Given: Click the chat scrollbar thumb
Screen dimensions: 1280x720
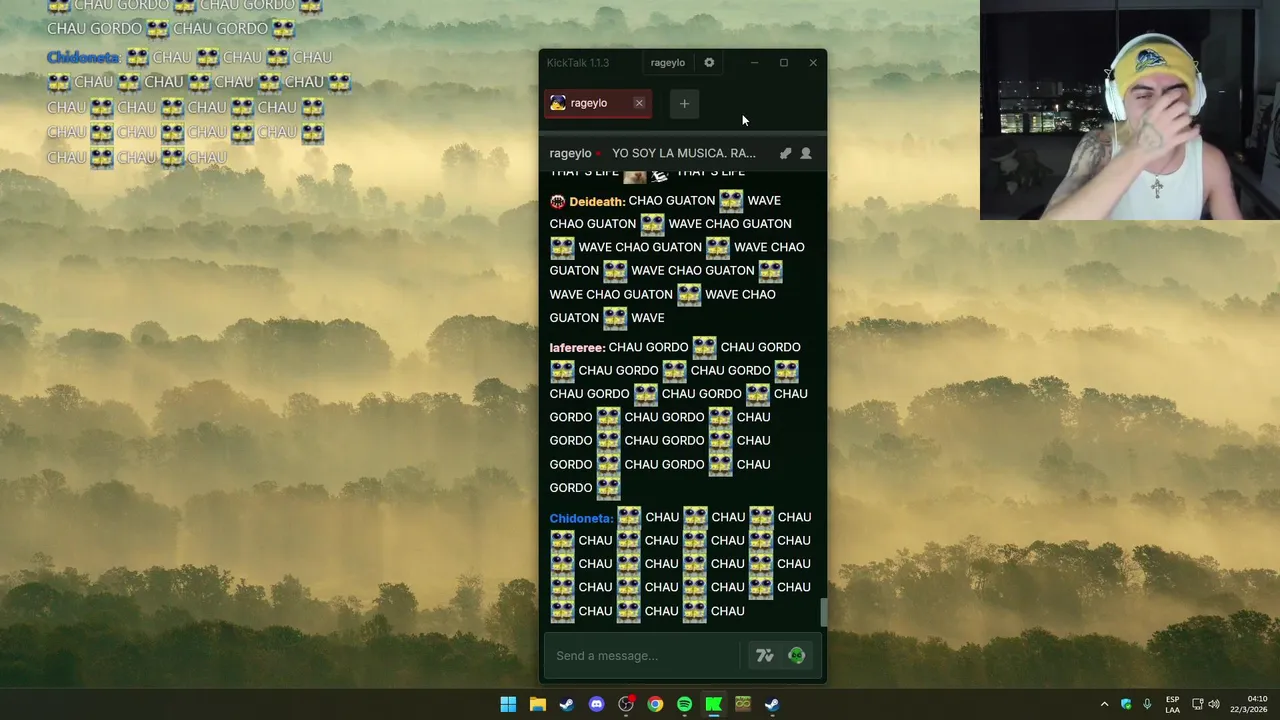Looking at the screenshot, I should [x=825, y=612].
